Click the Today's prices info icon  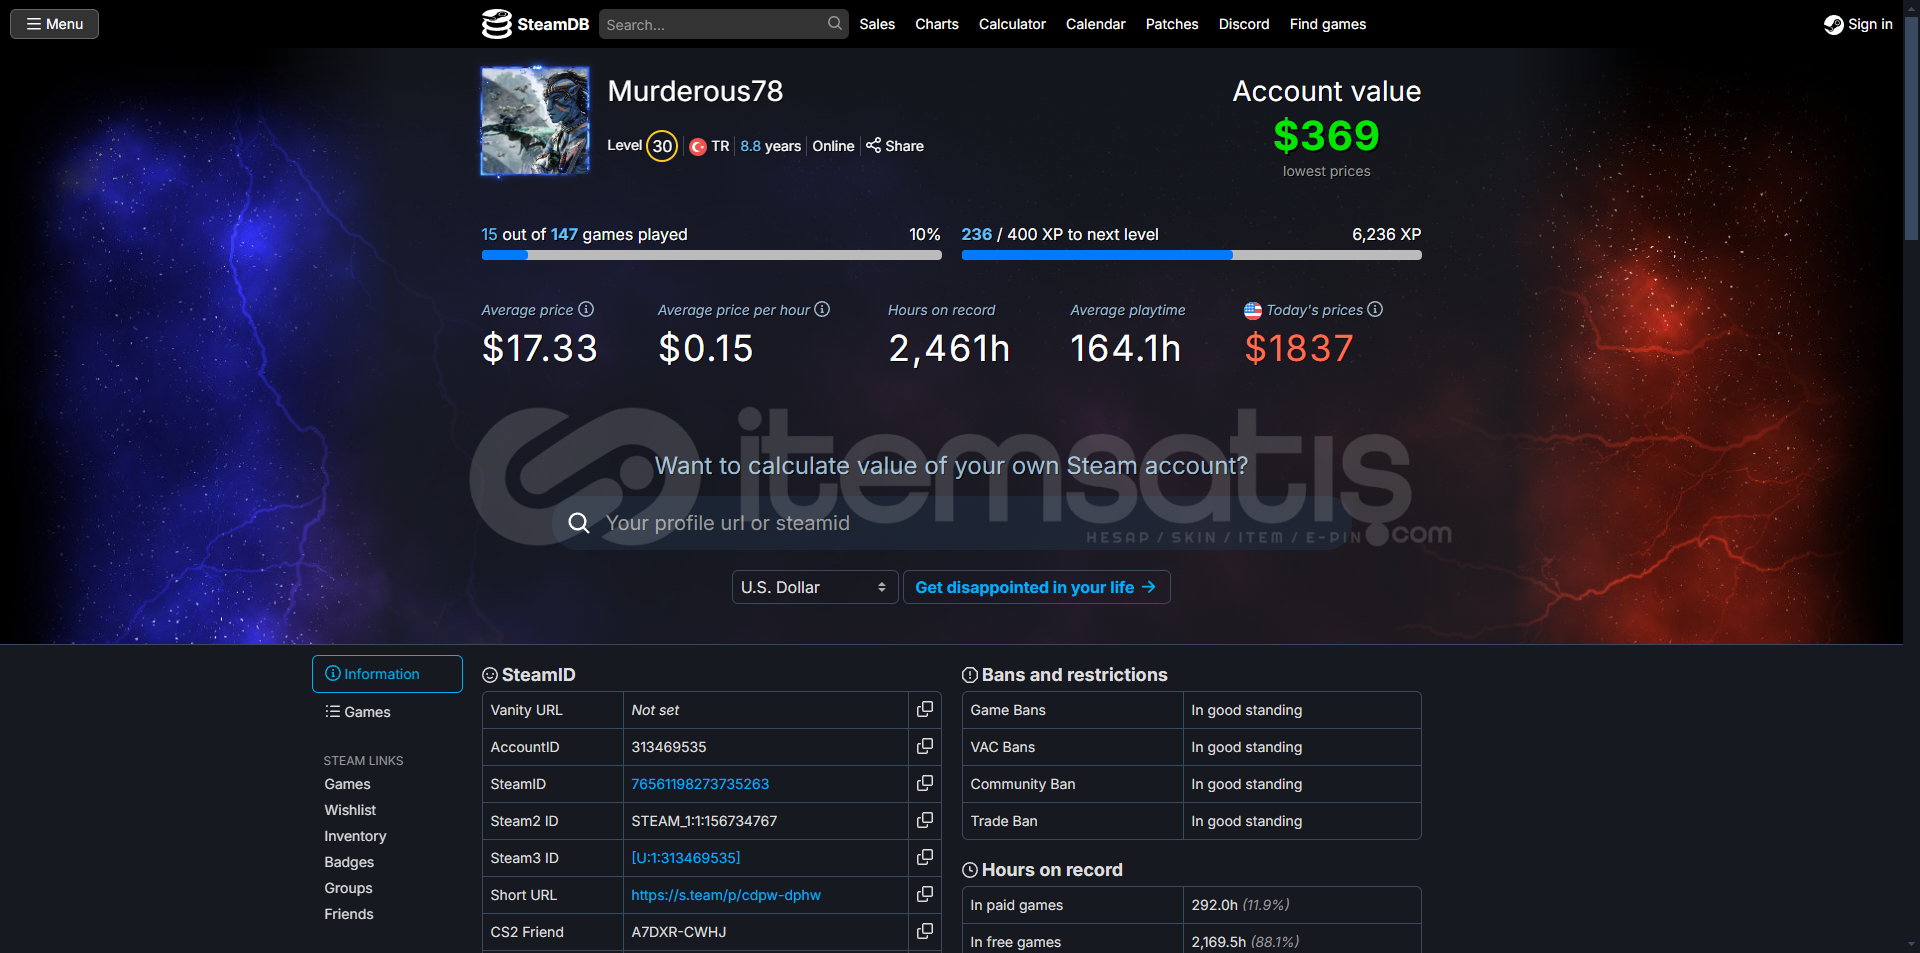tap(1375, 309)
